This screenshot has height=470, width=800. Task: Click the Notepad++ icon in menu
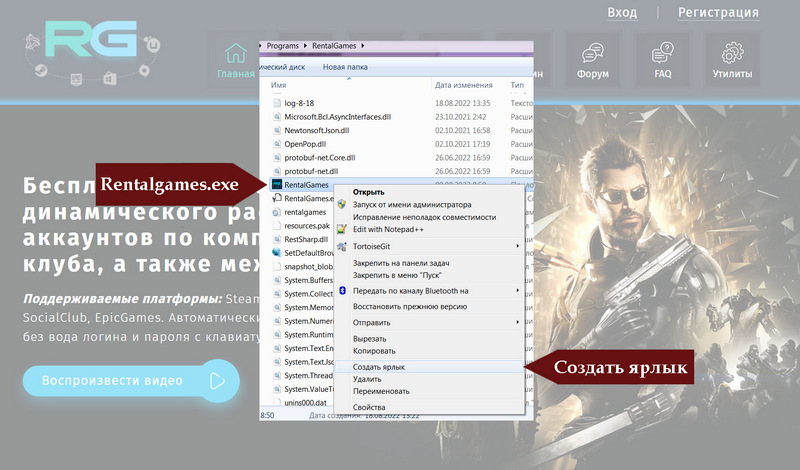tap(342, 229)
